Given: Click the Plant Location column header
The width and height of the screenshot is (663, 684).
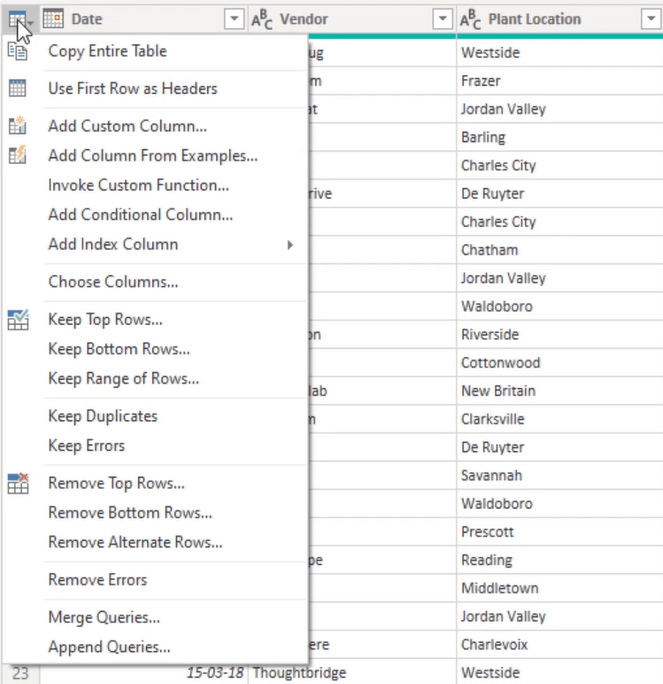Looking at the screenshot, I should point(560,19).
